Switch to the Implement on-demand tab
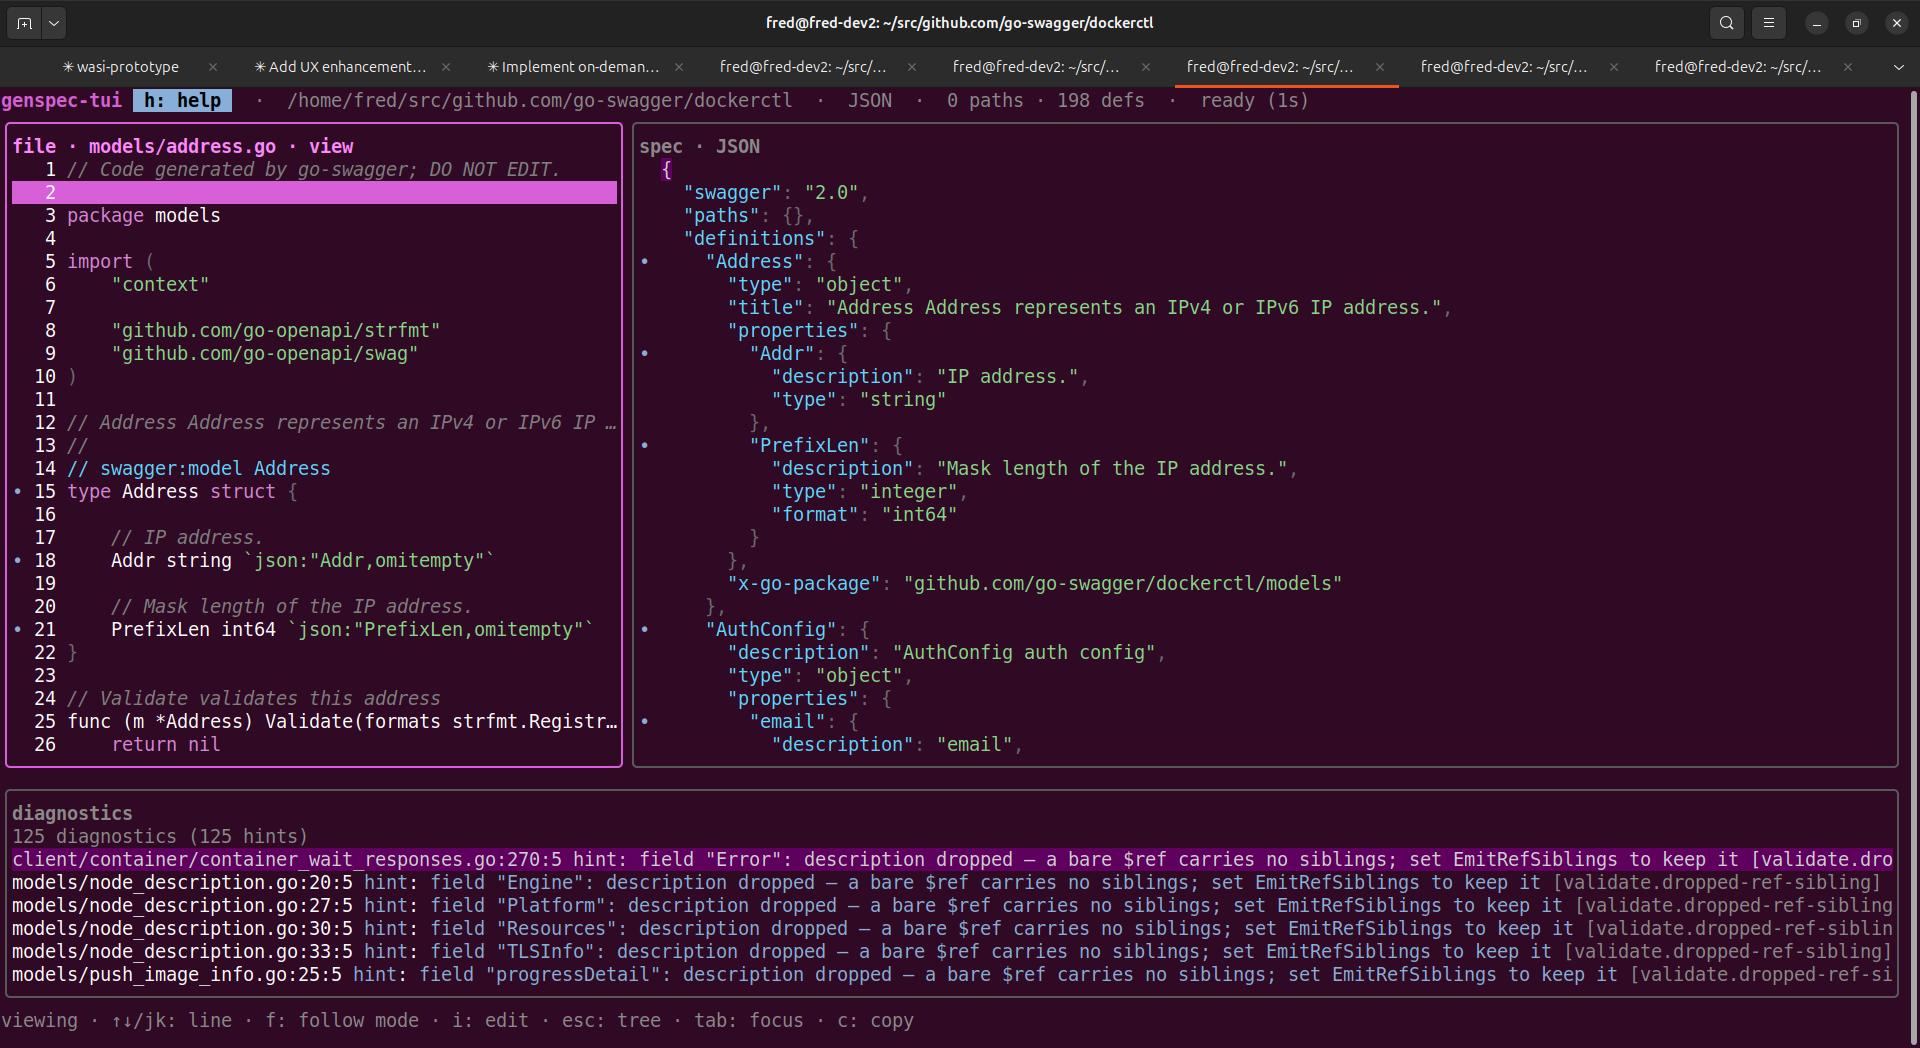 (x=573, y=67)
